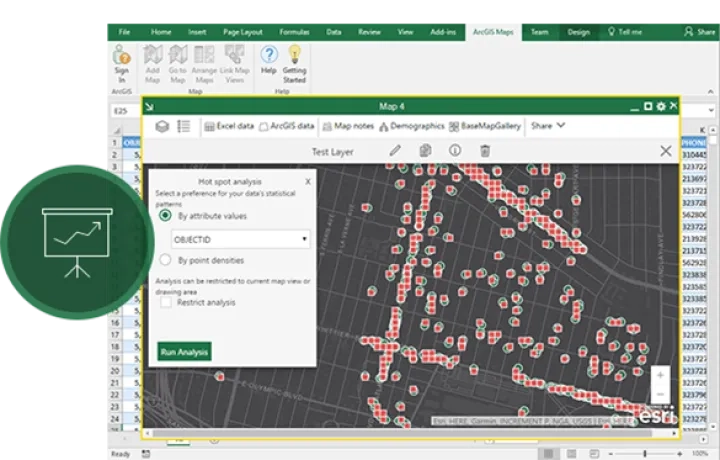
Task: Switch to the Page Layout ribbon tab
Action: pos(242,32)
